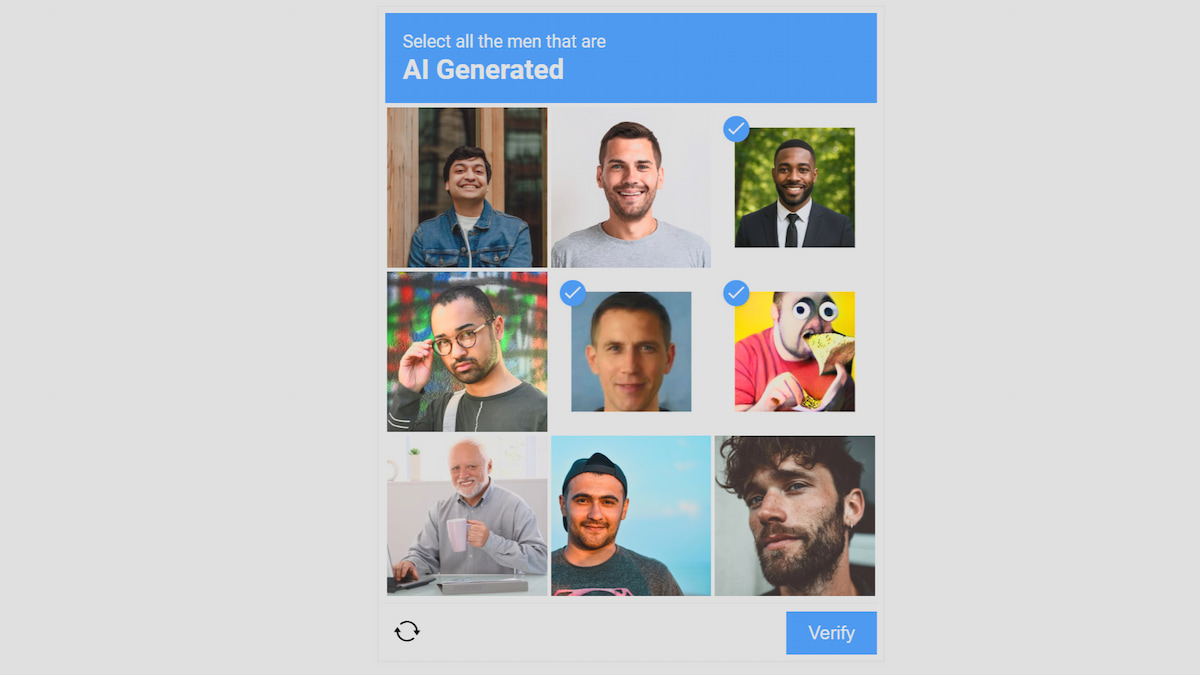This screenshot has height=675, width=1200.
Task: Click the blue checkmark on suit man tile
Action: [736, 129]
